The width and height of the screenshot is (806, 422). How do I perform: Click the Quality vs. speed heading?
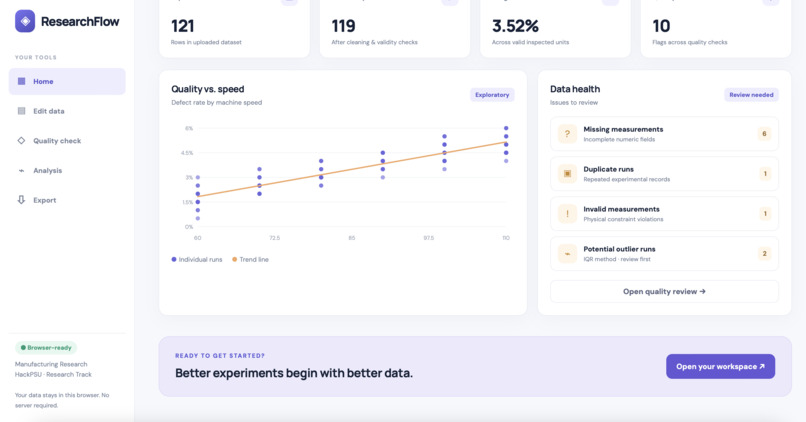point(208,89)
